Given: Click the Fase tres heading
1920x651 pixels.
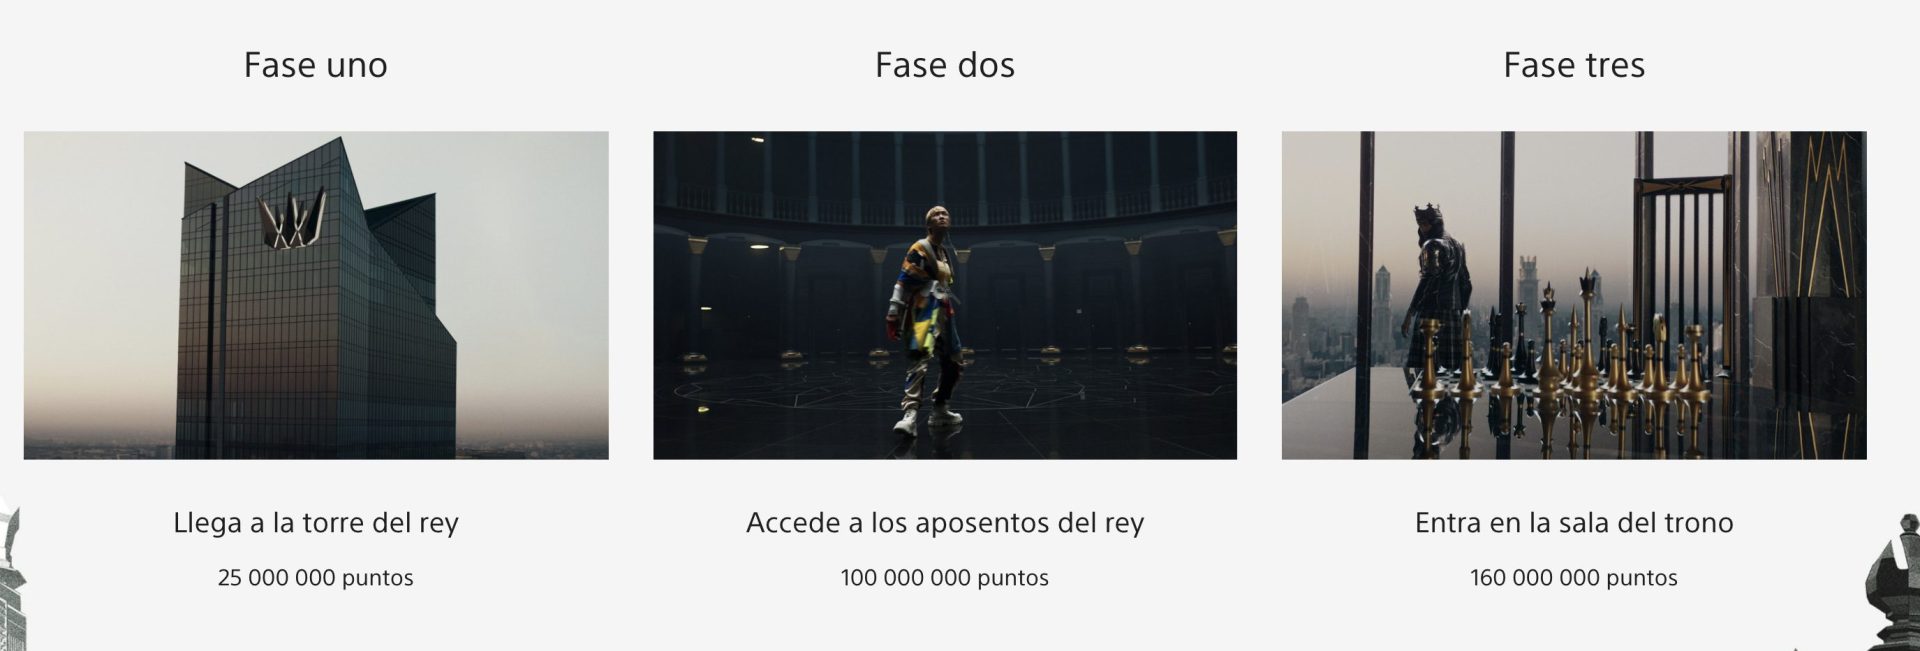Looking at the screenshot, I should click(1574, 65).
